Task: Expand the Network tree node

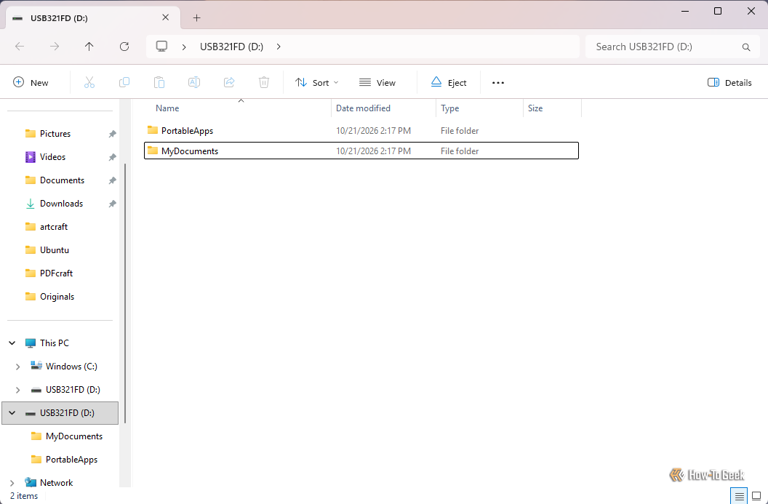Action: (12, 483)
